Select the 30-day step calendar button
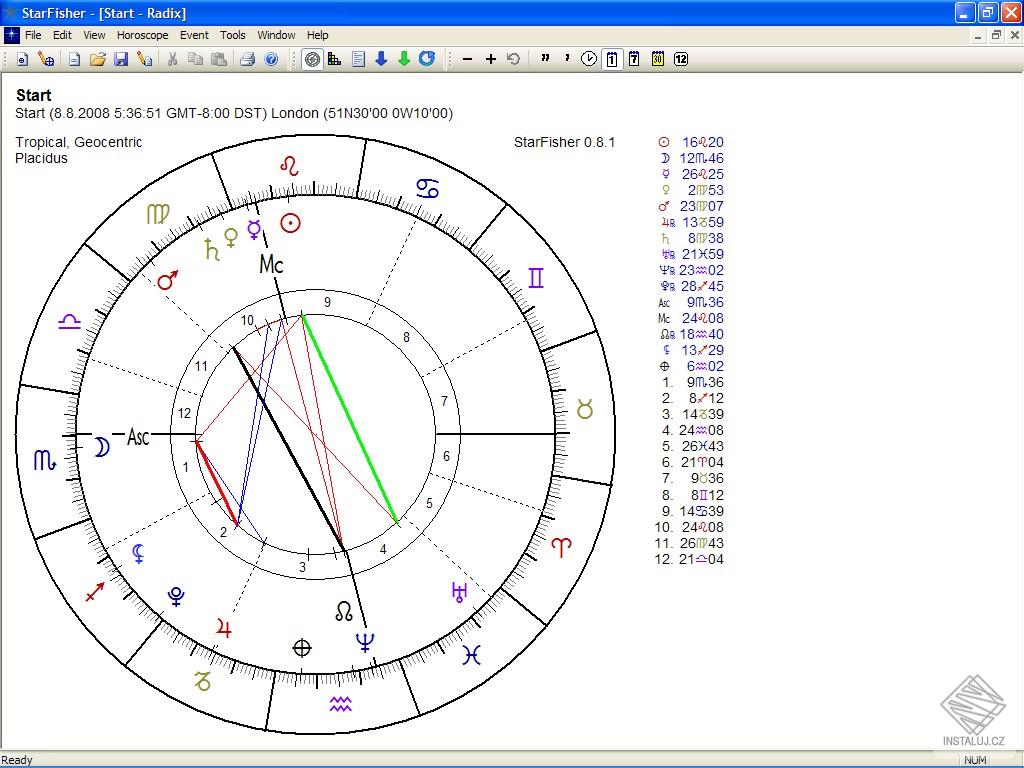Screen dimensions: 1024x768 [x=658, y=59]
